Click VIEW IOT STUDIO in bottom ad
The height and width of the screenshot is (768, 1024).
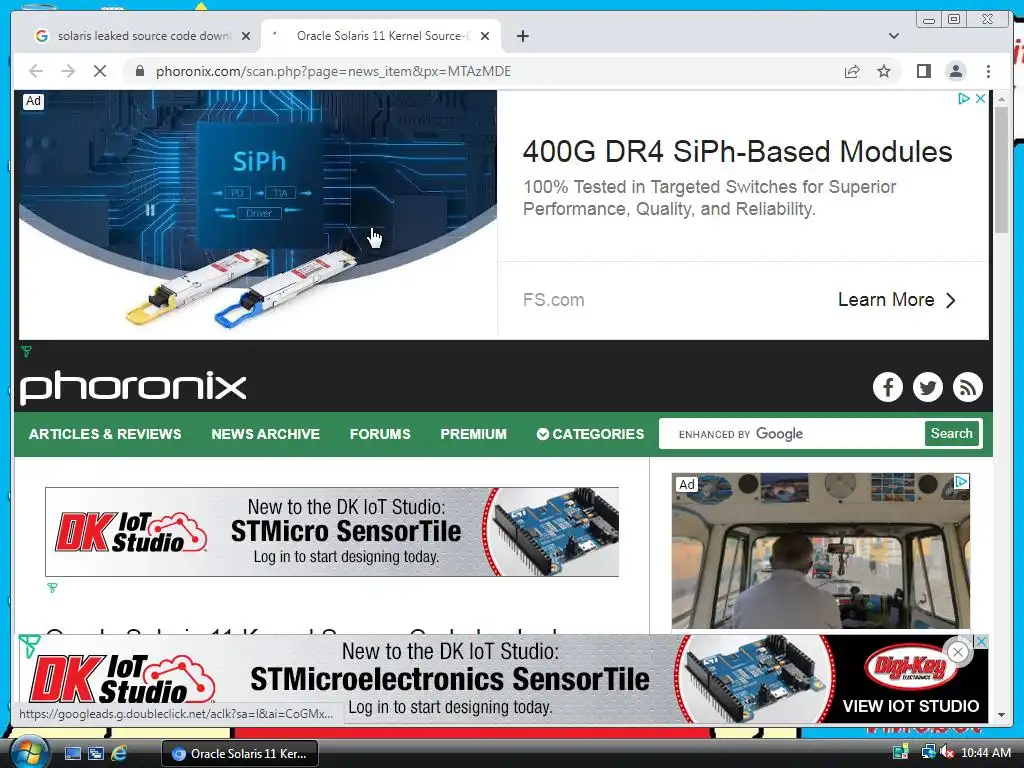[x=910, y=706]
